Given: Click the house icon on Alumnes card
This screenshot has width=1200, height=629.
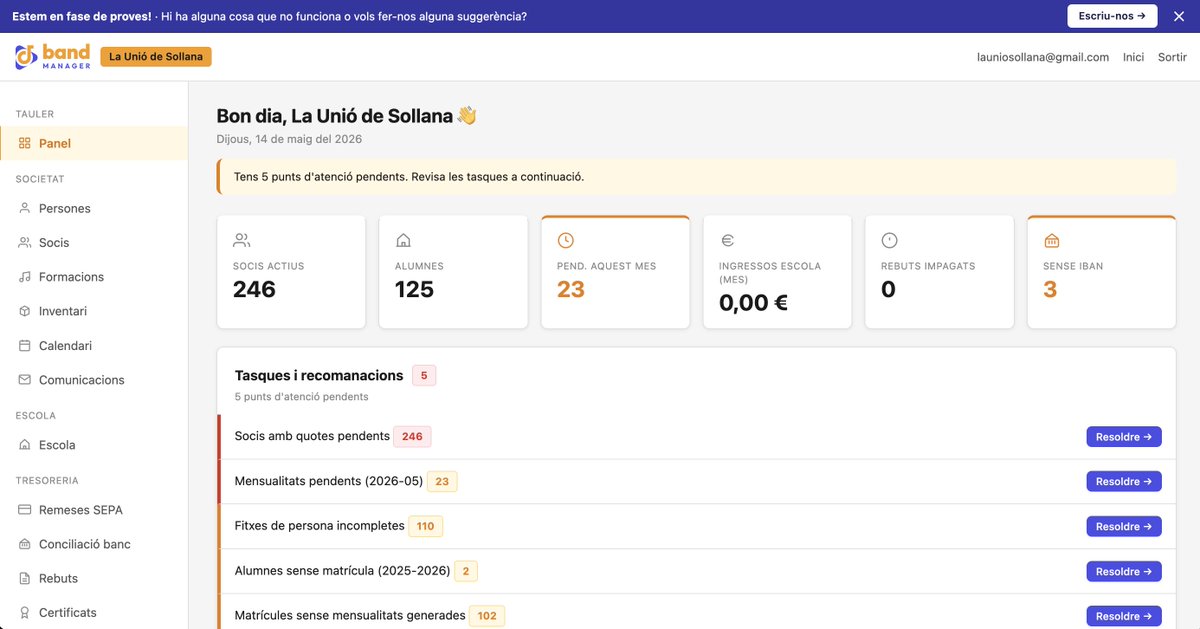Looking at the screenshot, I should pos(403,240).
